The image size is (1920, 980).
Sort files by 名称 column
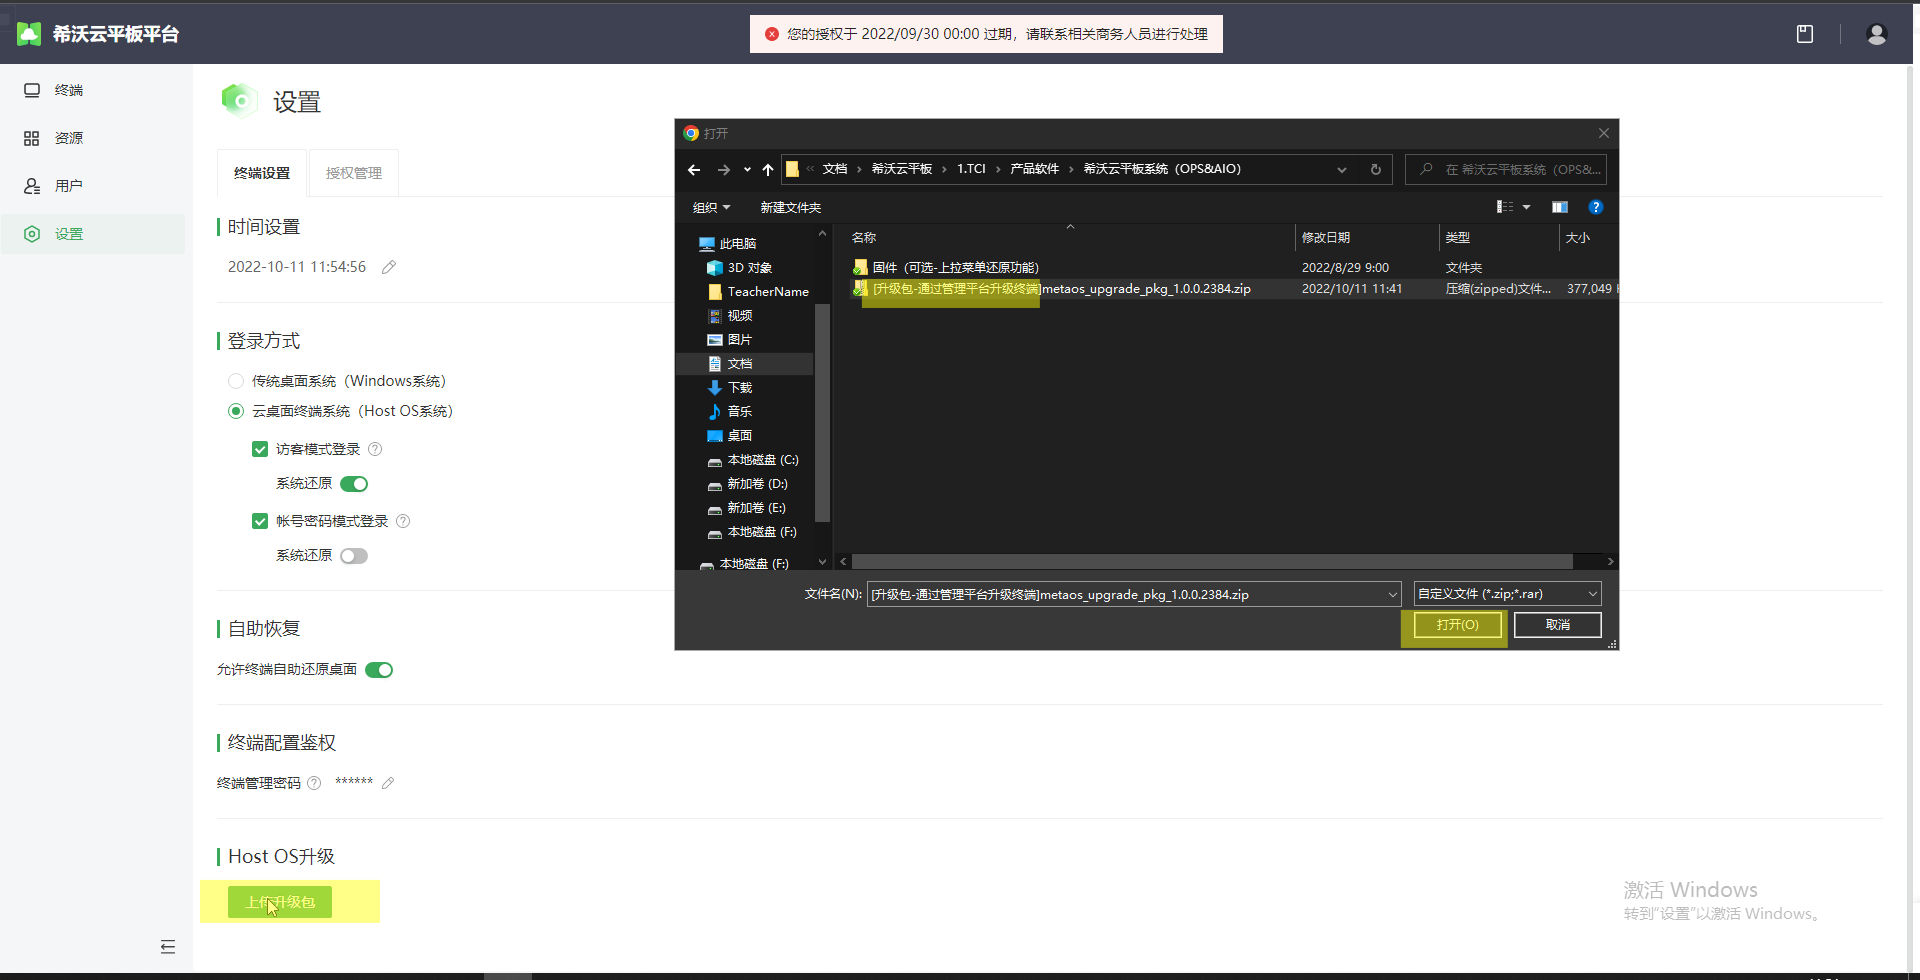(1069, 238)
